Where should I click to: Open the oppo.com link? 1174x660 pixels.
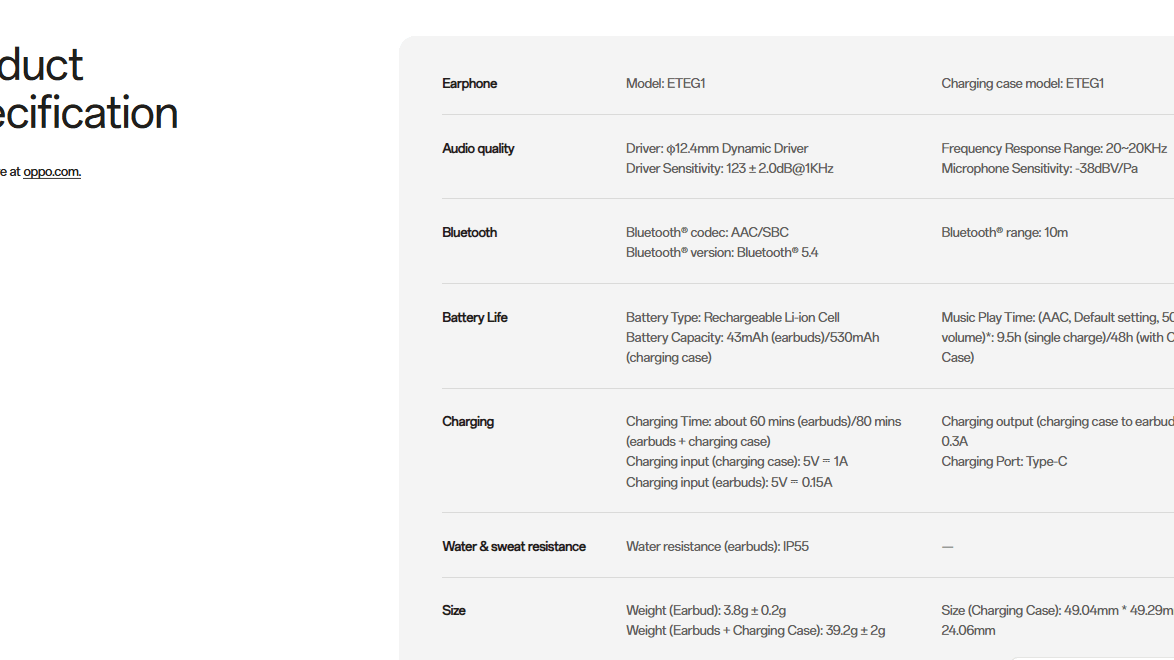[52, 172]
